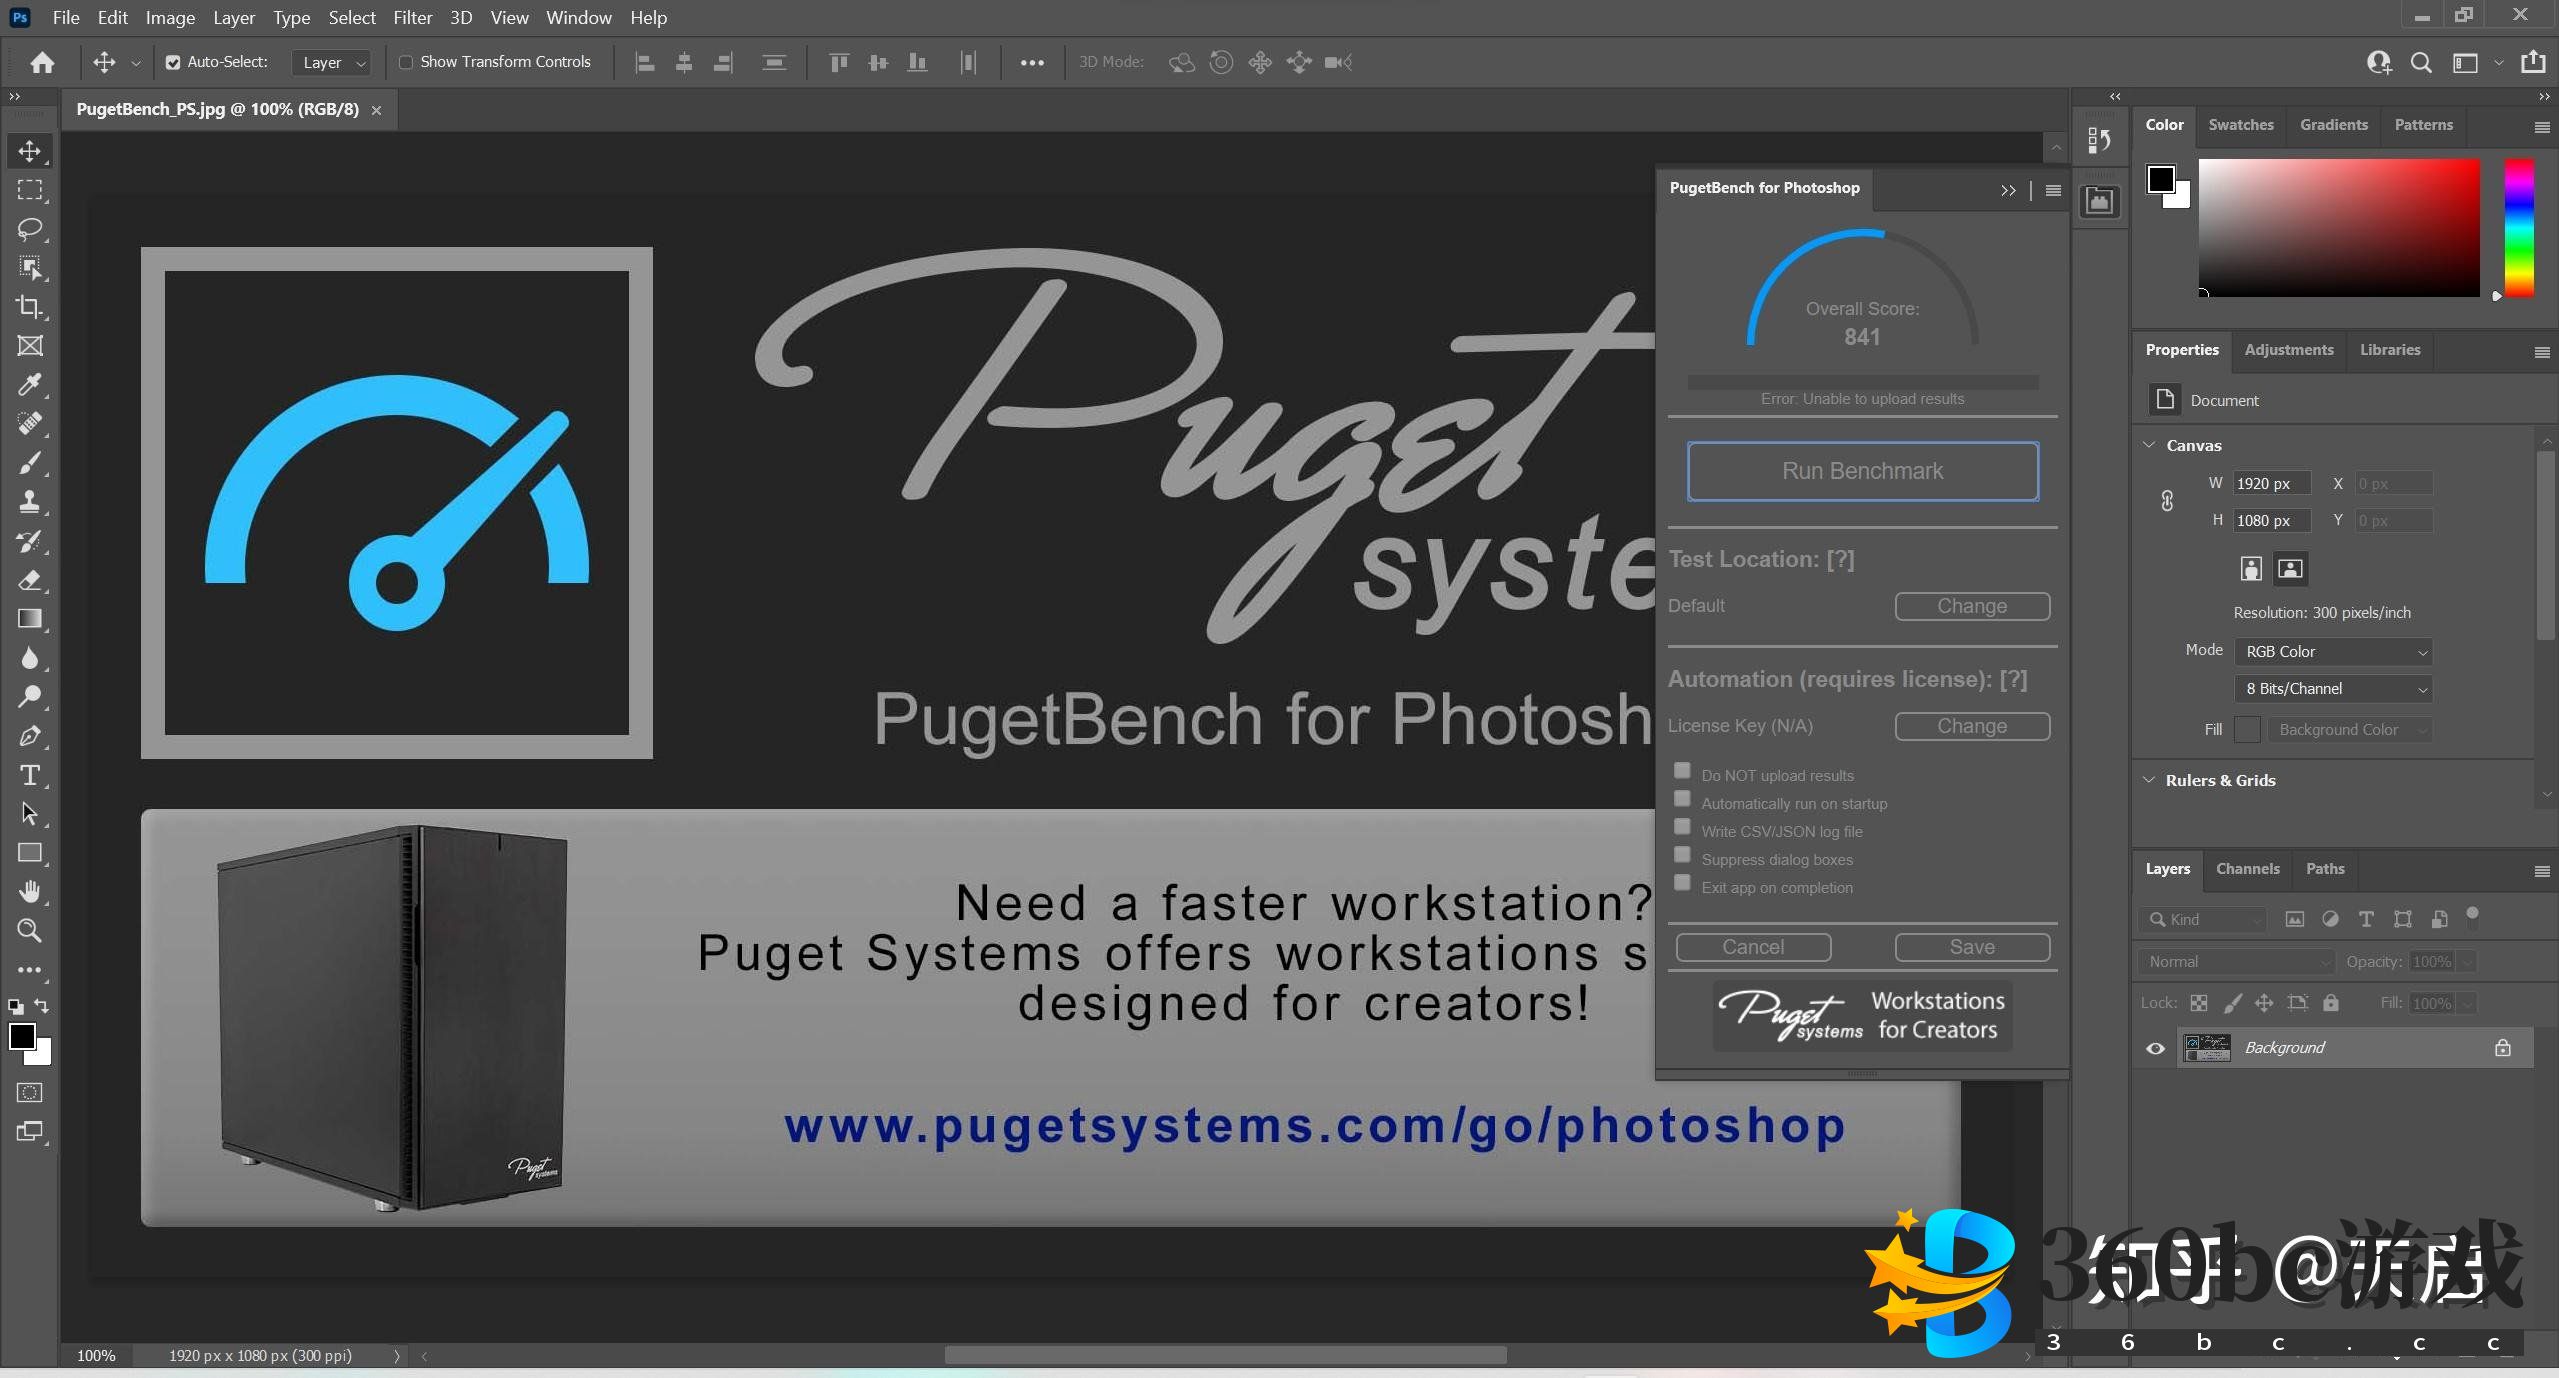Click Change next to License Key
The width and height of the screenshot is (2559, 1378).
[1971, 726]
